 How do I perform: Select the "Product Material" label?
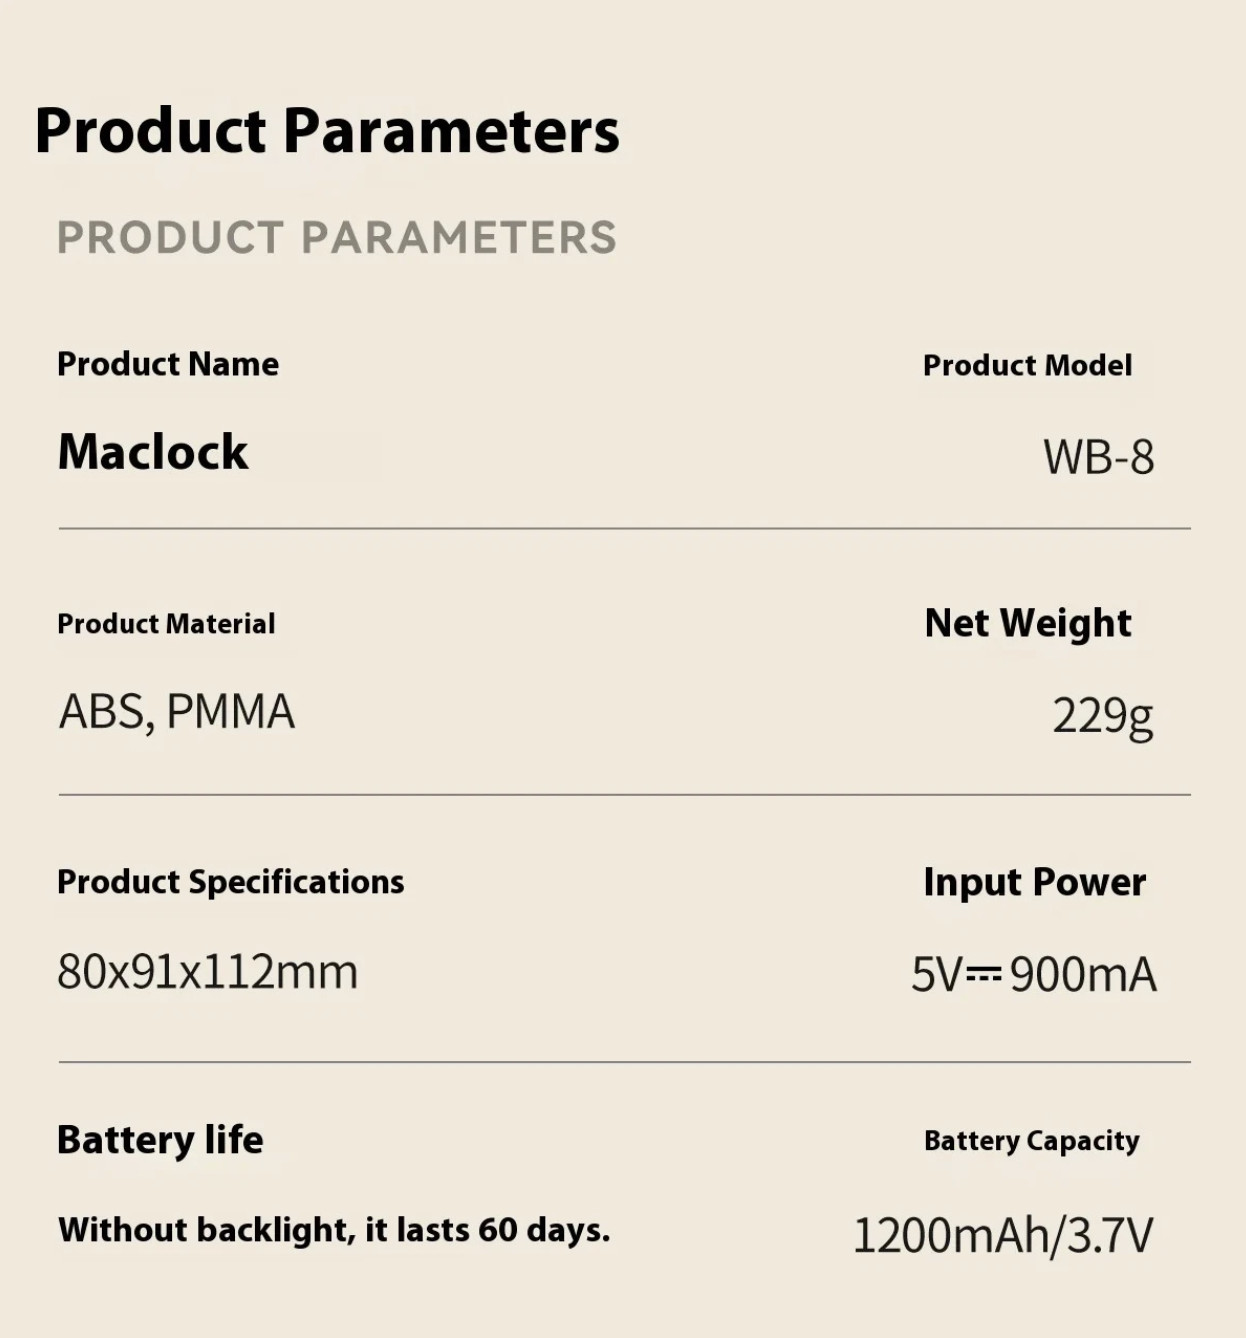tap(166, 624)
